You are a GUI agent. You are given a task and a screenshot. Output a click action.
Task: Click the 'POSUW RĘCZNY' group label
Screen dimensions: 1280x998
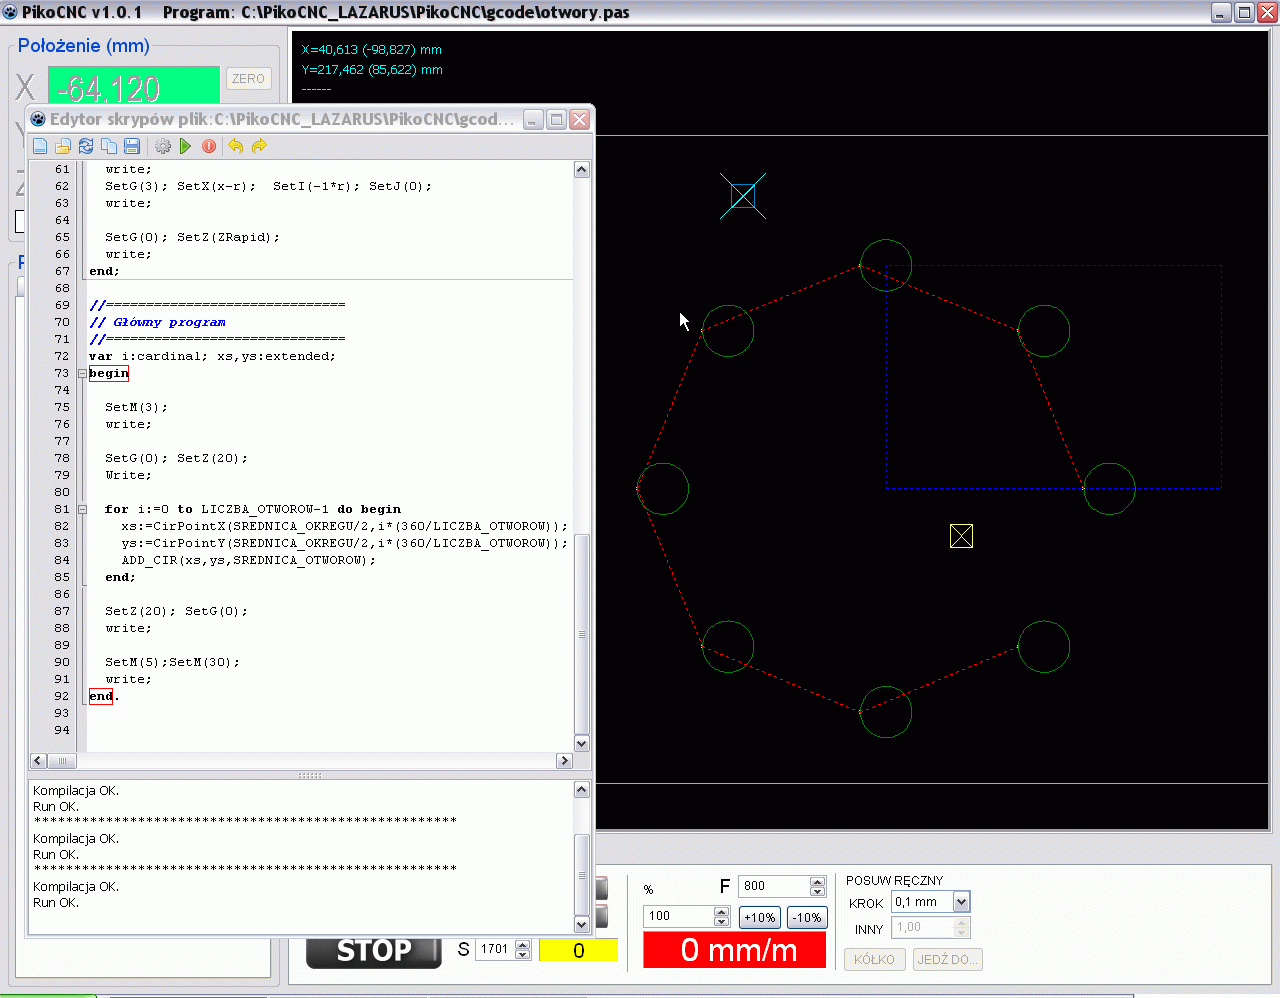pos(895,881)
